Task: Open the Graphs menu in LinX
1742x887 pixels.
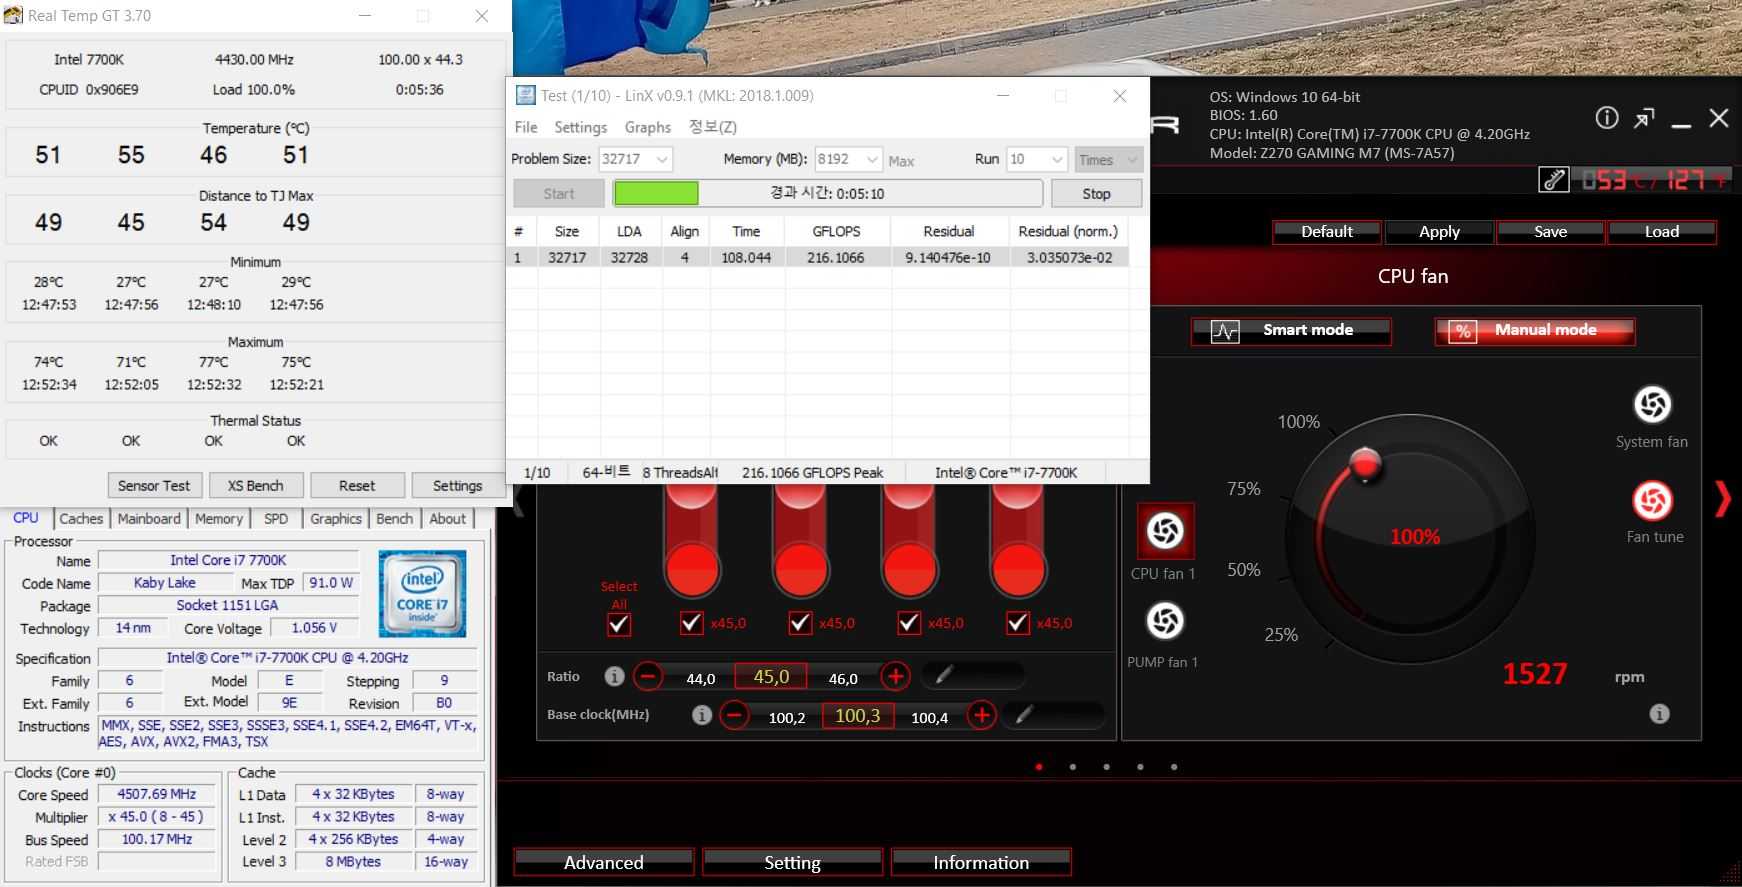Action: pyautogui.click(x=647, y=127)
